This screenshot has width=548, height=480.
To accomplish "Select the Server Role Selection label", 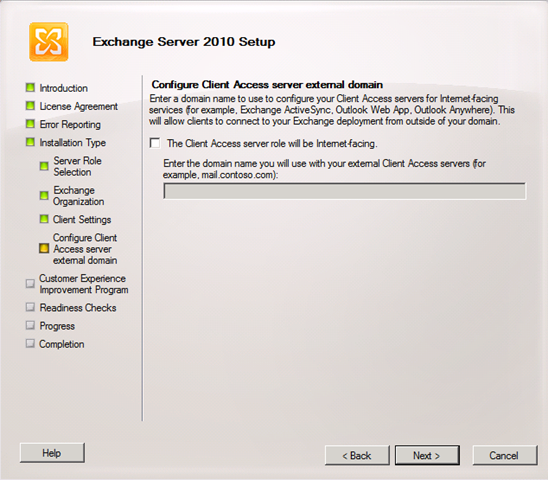I will tap(77, 166).
